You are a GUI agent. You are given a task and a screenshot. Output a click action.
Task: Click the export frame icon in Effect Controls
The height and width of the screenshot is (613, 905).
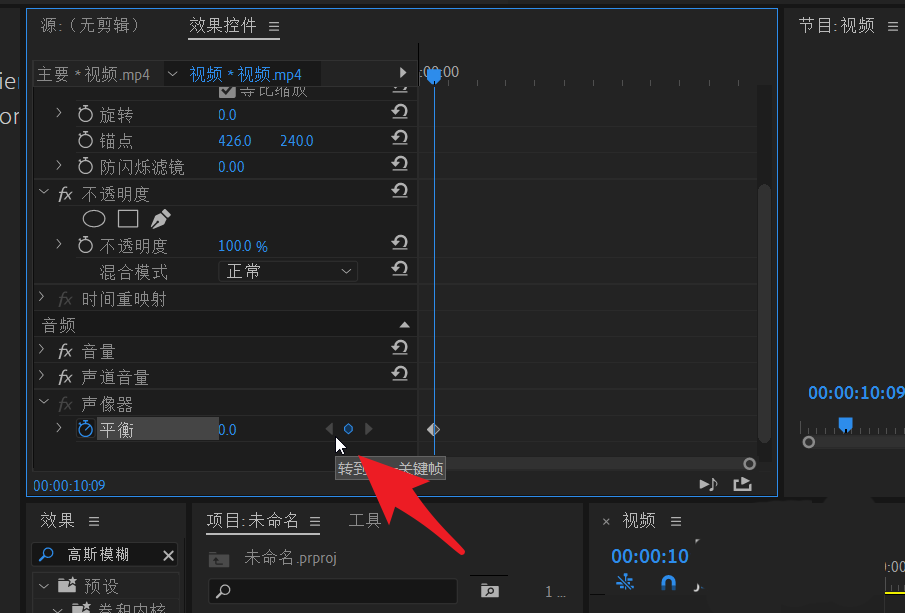pos(742,483)
